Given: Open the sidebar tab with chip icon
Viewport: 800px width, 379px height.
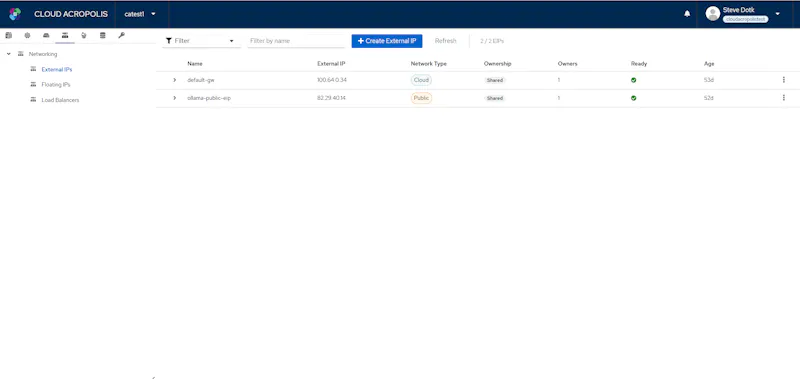Looking at the screenshot, I should tap(28, 35).
